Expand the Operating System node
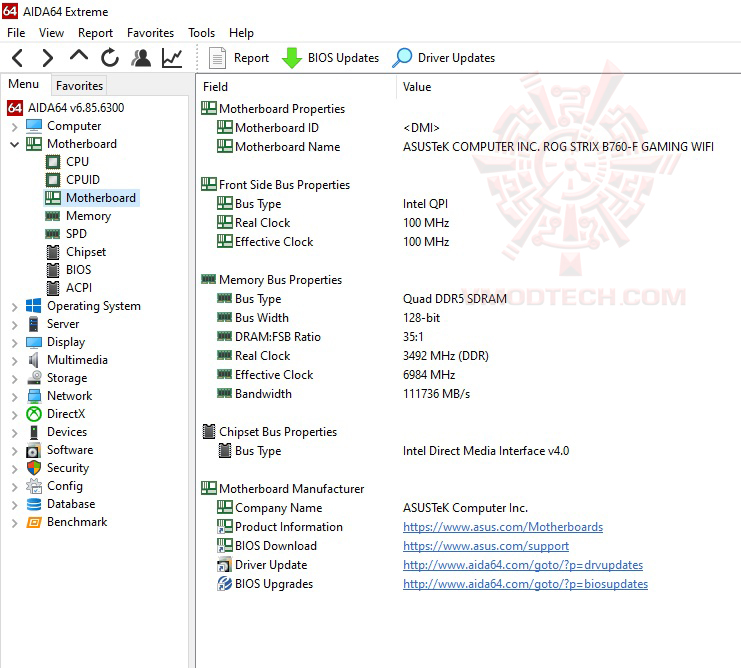The height and width of the screenshot is (668, 741). [x=15, y=307]
